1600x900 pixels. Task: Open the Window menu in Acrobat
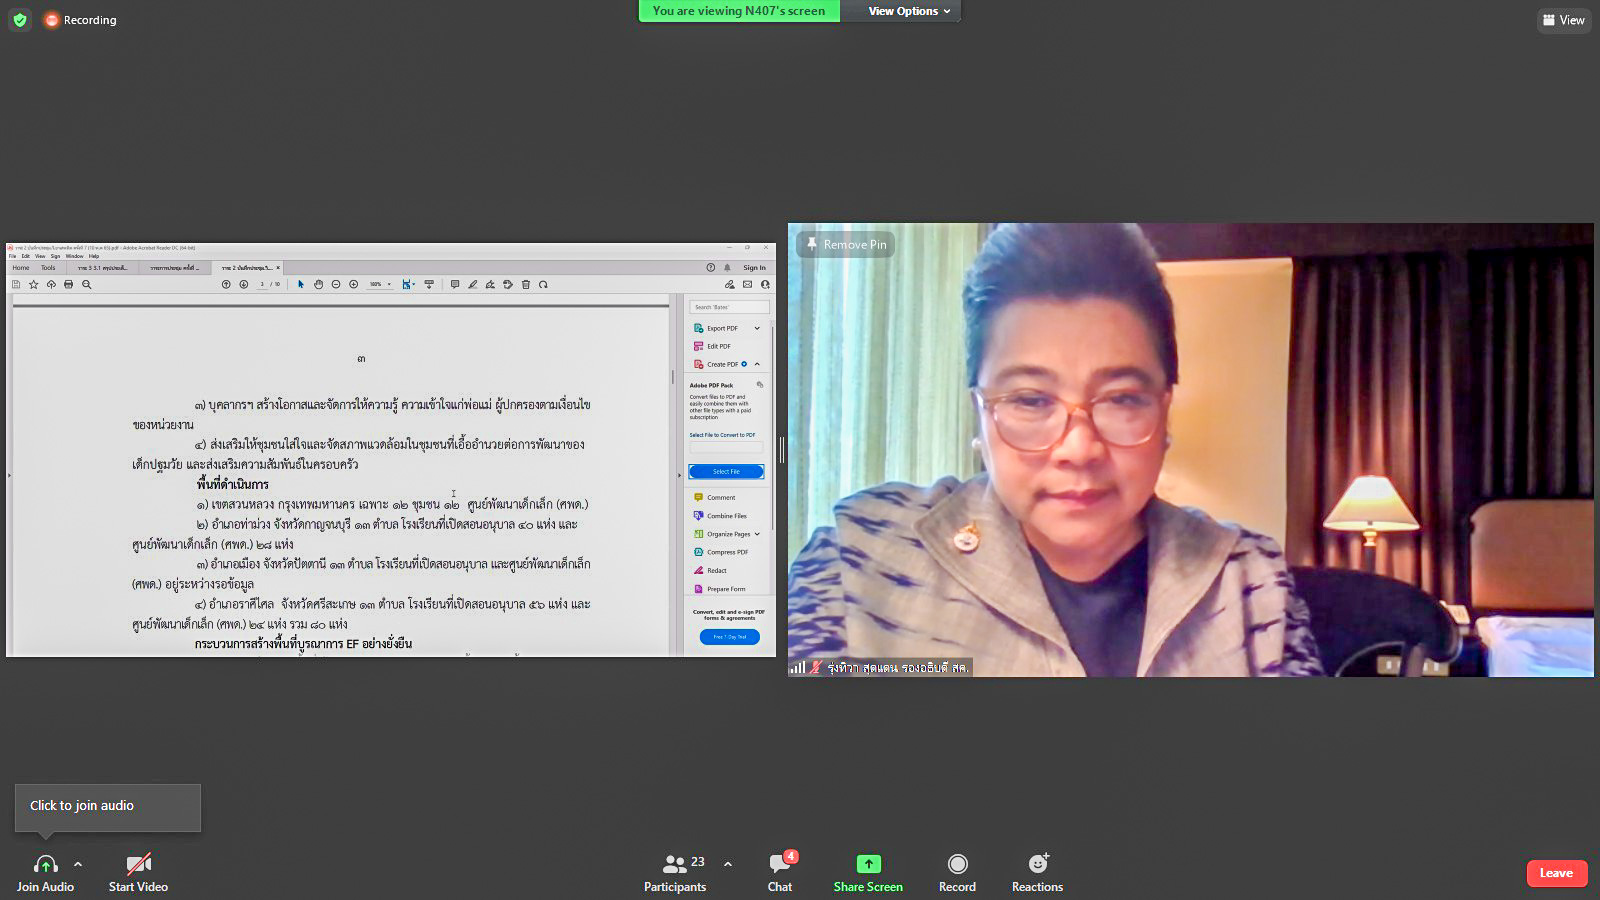[x=75, y=256]
